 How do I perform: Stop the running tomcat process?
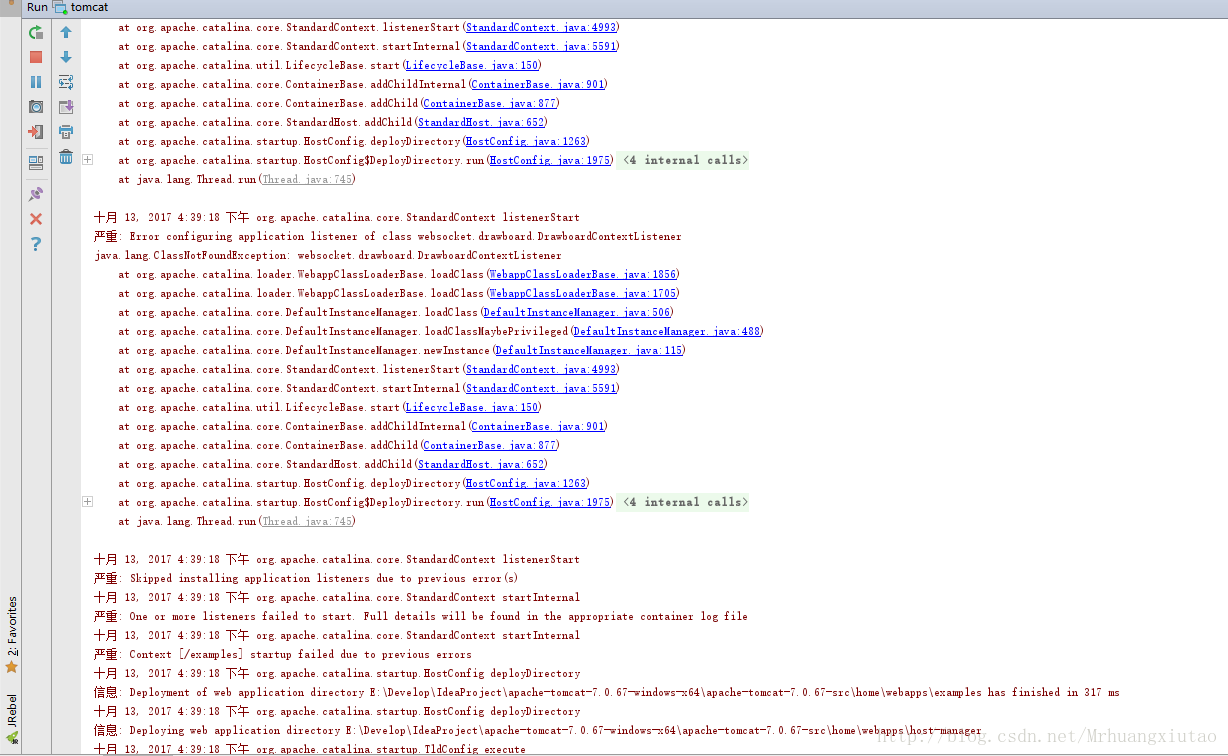(36, 58)
